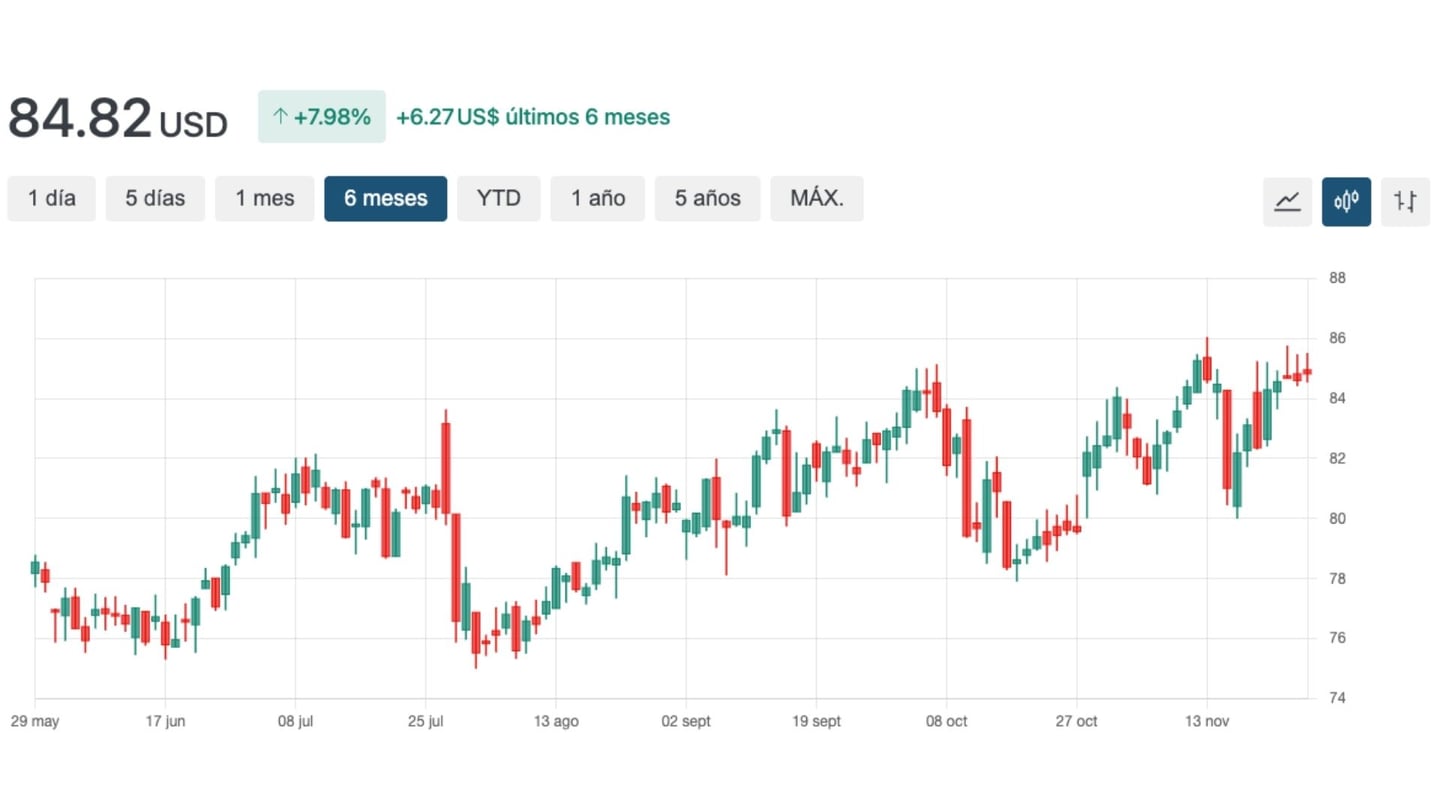1440x810 pixels.
Task: Click the 88 label on price axis
Action: pos(1337,278)
